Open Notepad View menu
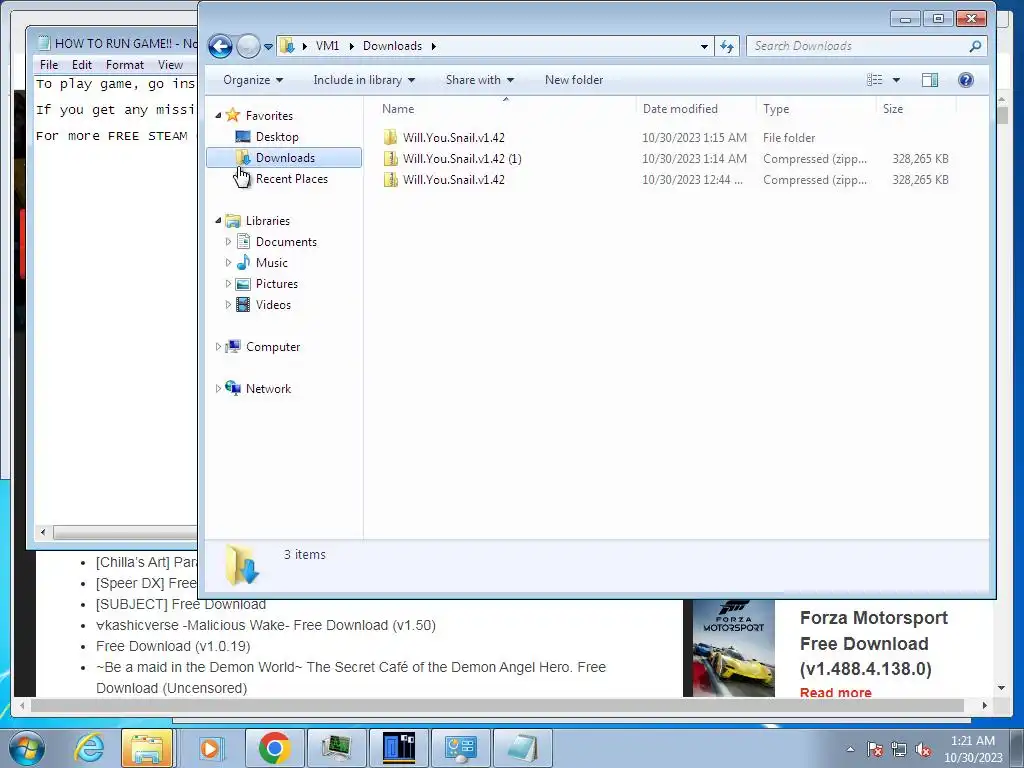This screenshot has width=1024, height=768. coord(170,65)
